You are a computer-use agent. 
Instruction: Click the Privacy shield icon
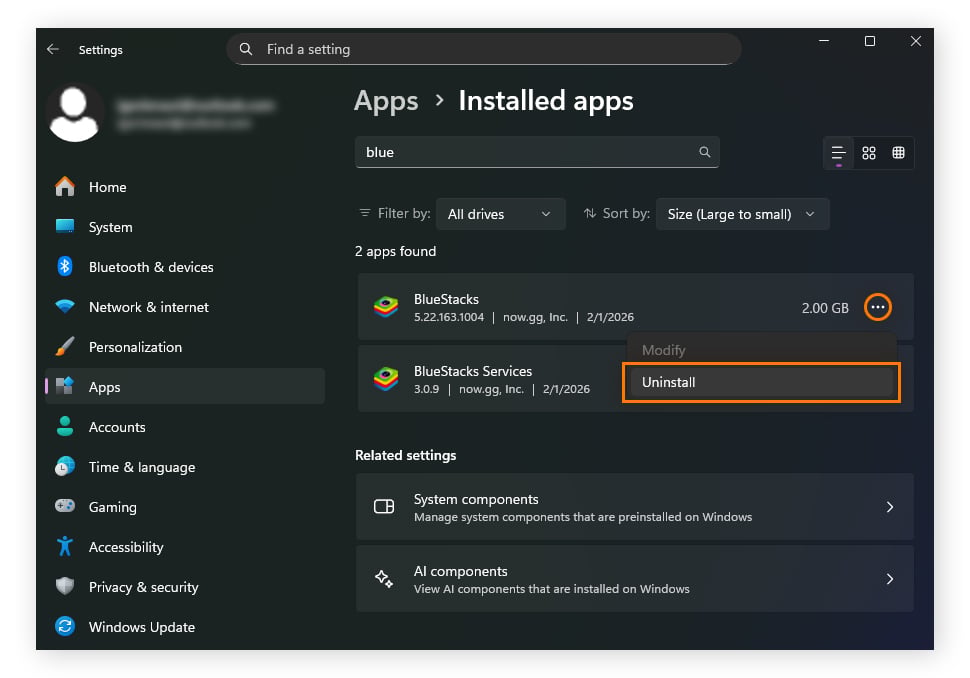65,586
